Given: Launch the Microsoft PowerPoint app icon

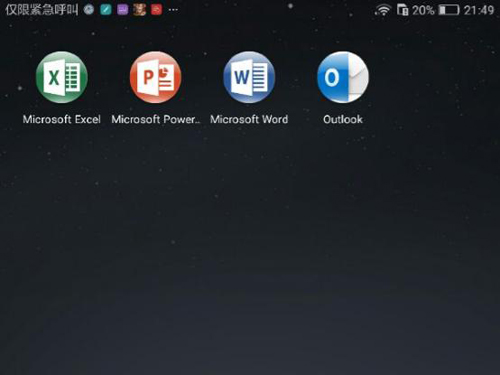Looking at the screenshot, I should point(155,77).
